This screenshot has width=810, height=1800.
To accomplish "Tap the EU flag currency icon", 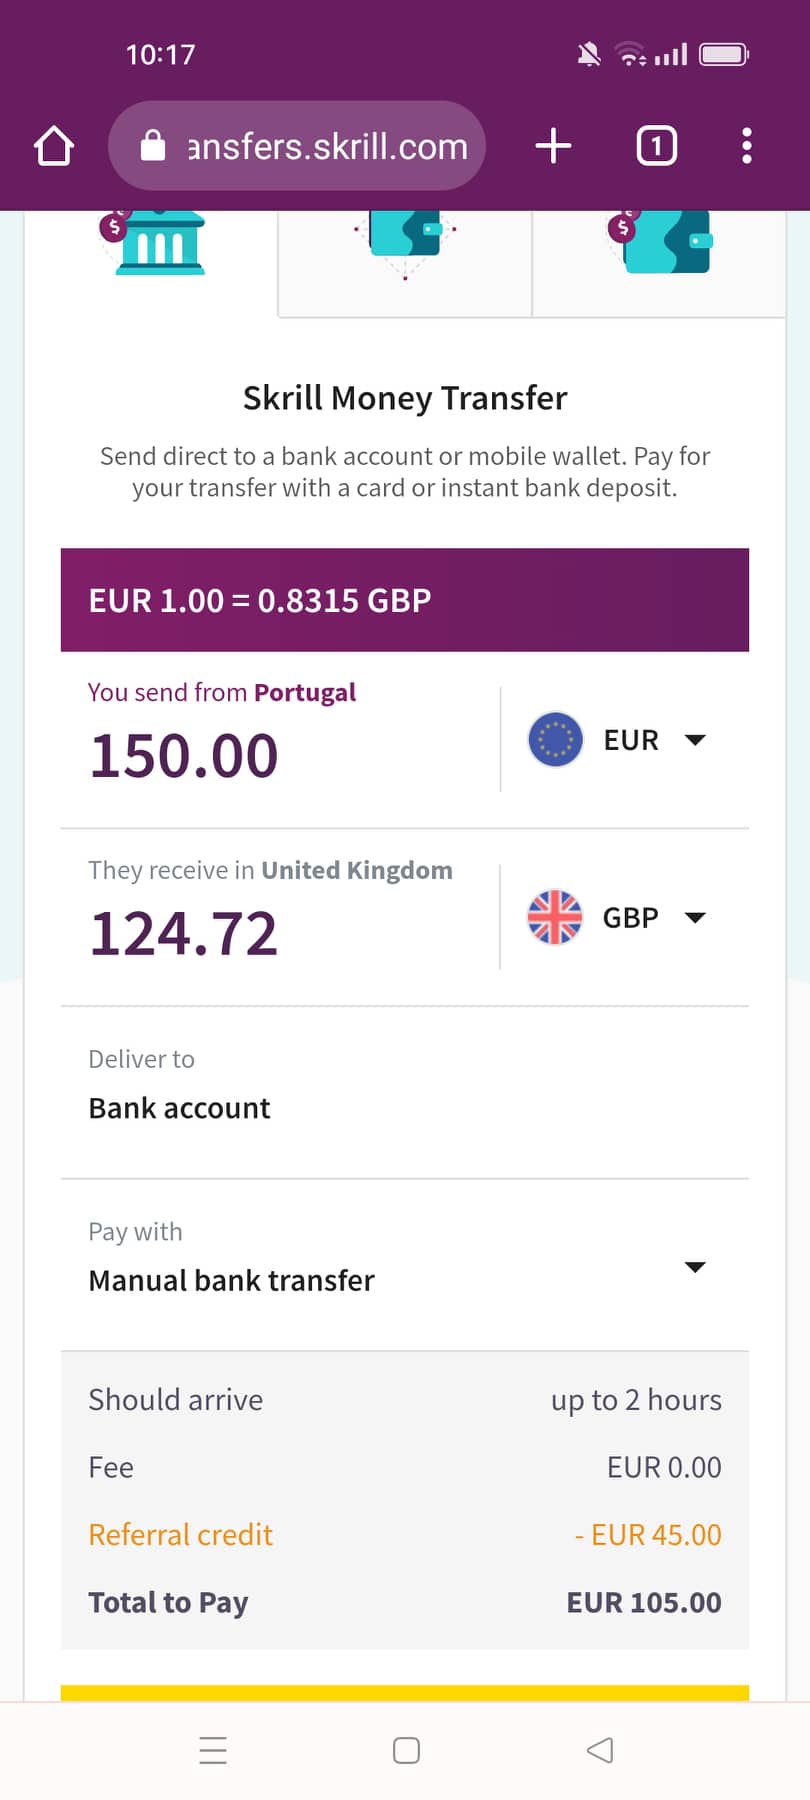I will 555,740.
